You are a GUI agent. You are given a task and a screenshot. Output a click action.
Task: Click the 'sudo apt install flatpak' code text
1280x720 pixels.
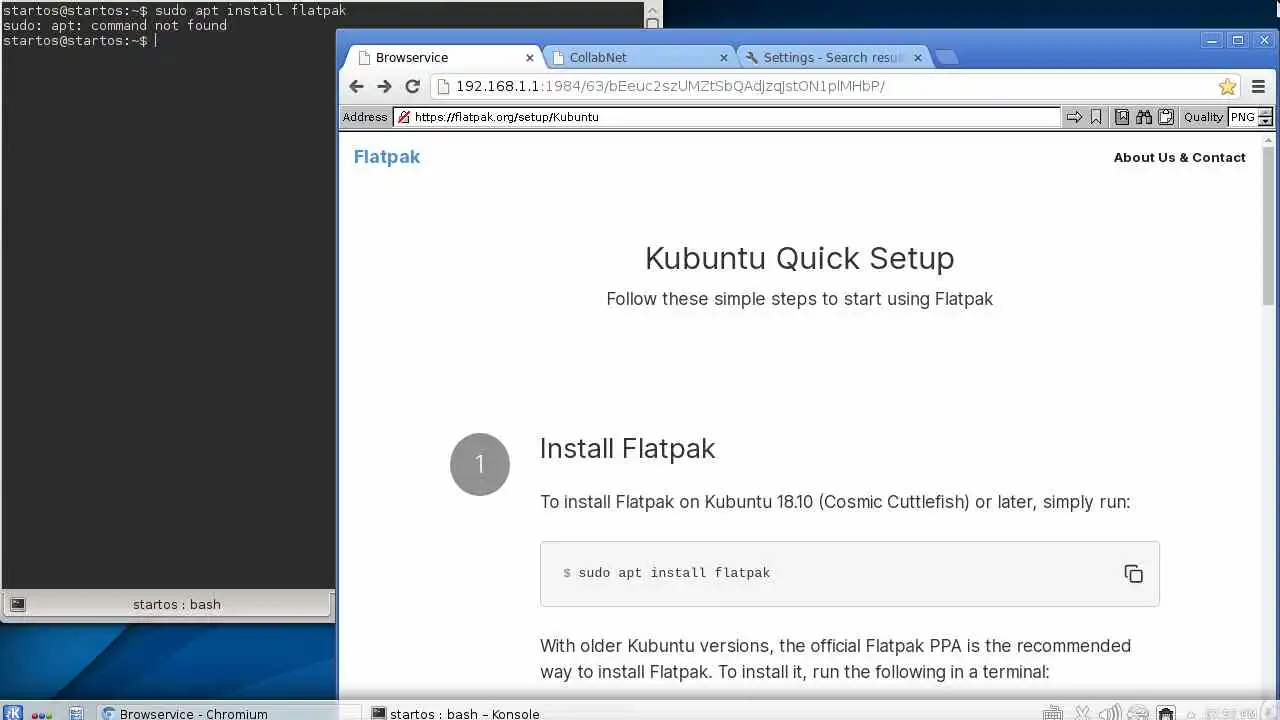click(x=674, y=573)
